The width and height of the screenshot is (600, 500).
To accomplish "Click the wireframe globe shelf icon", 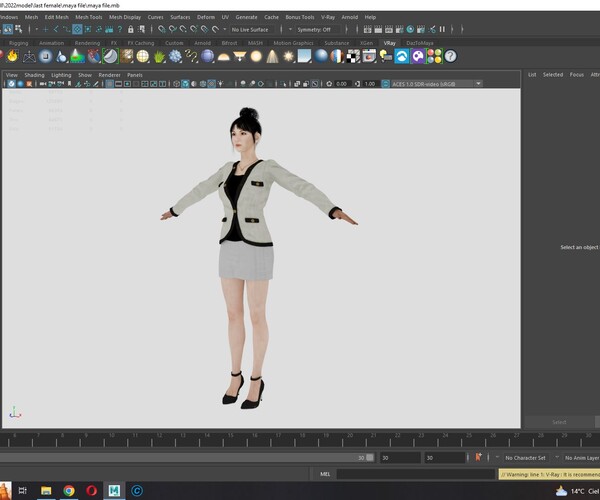I will (143, 56).
